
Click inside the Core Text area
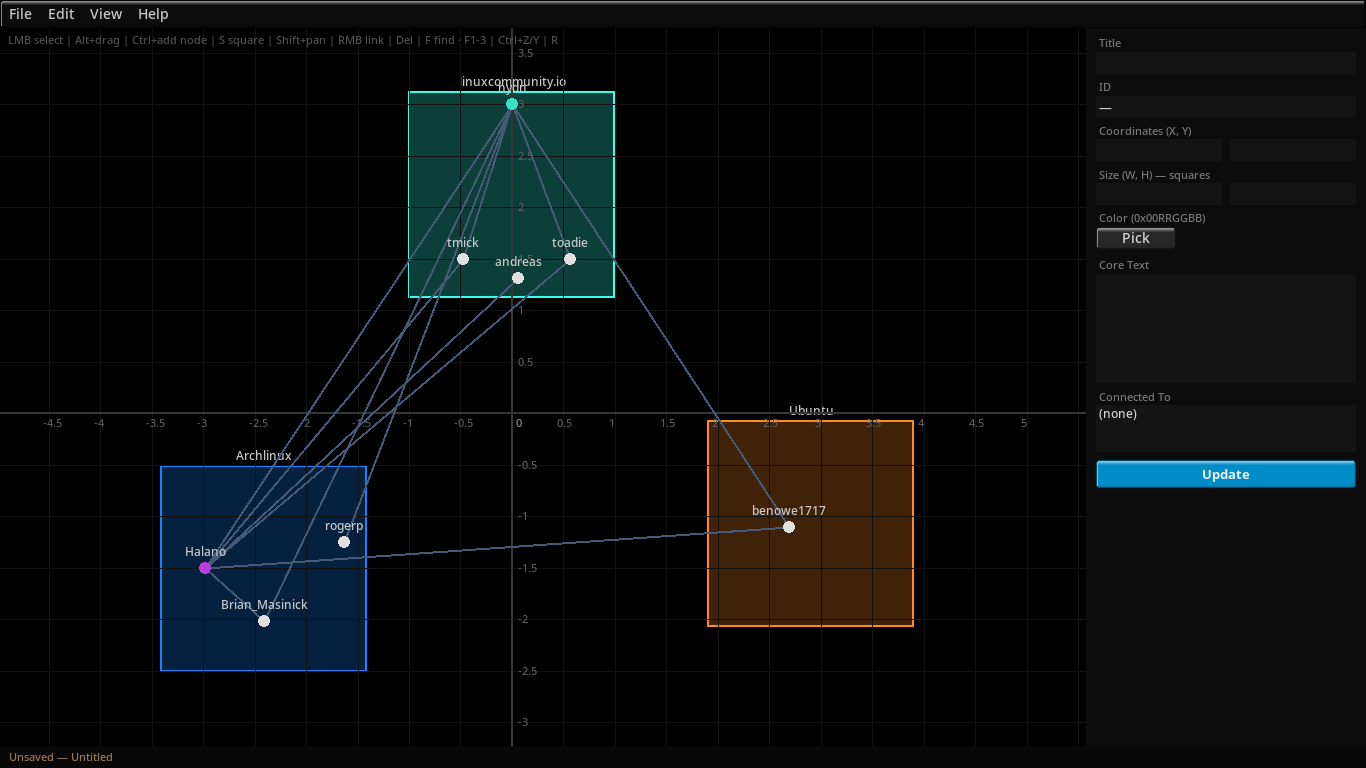[1226, 328]
